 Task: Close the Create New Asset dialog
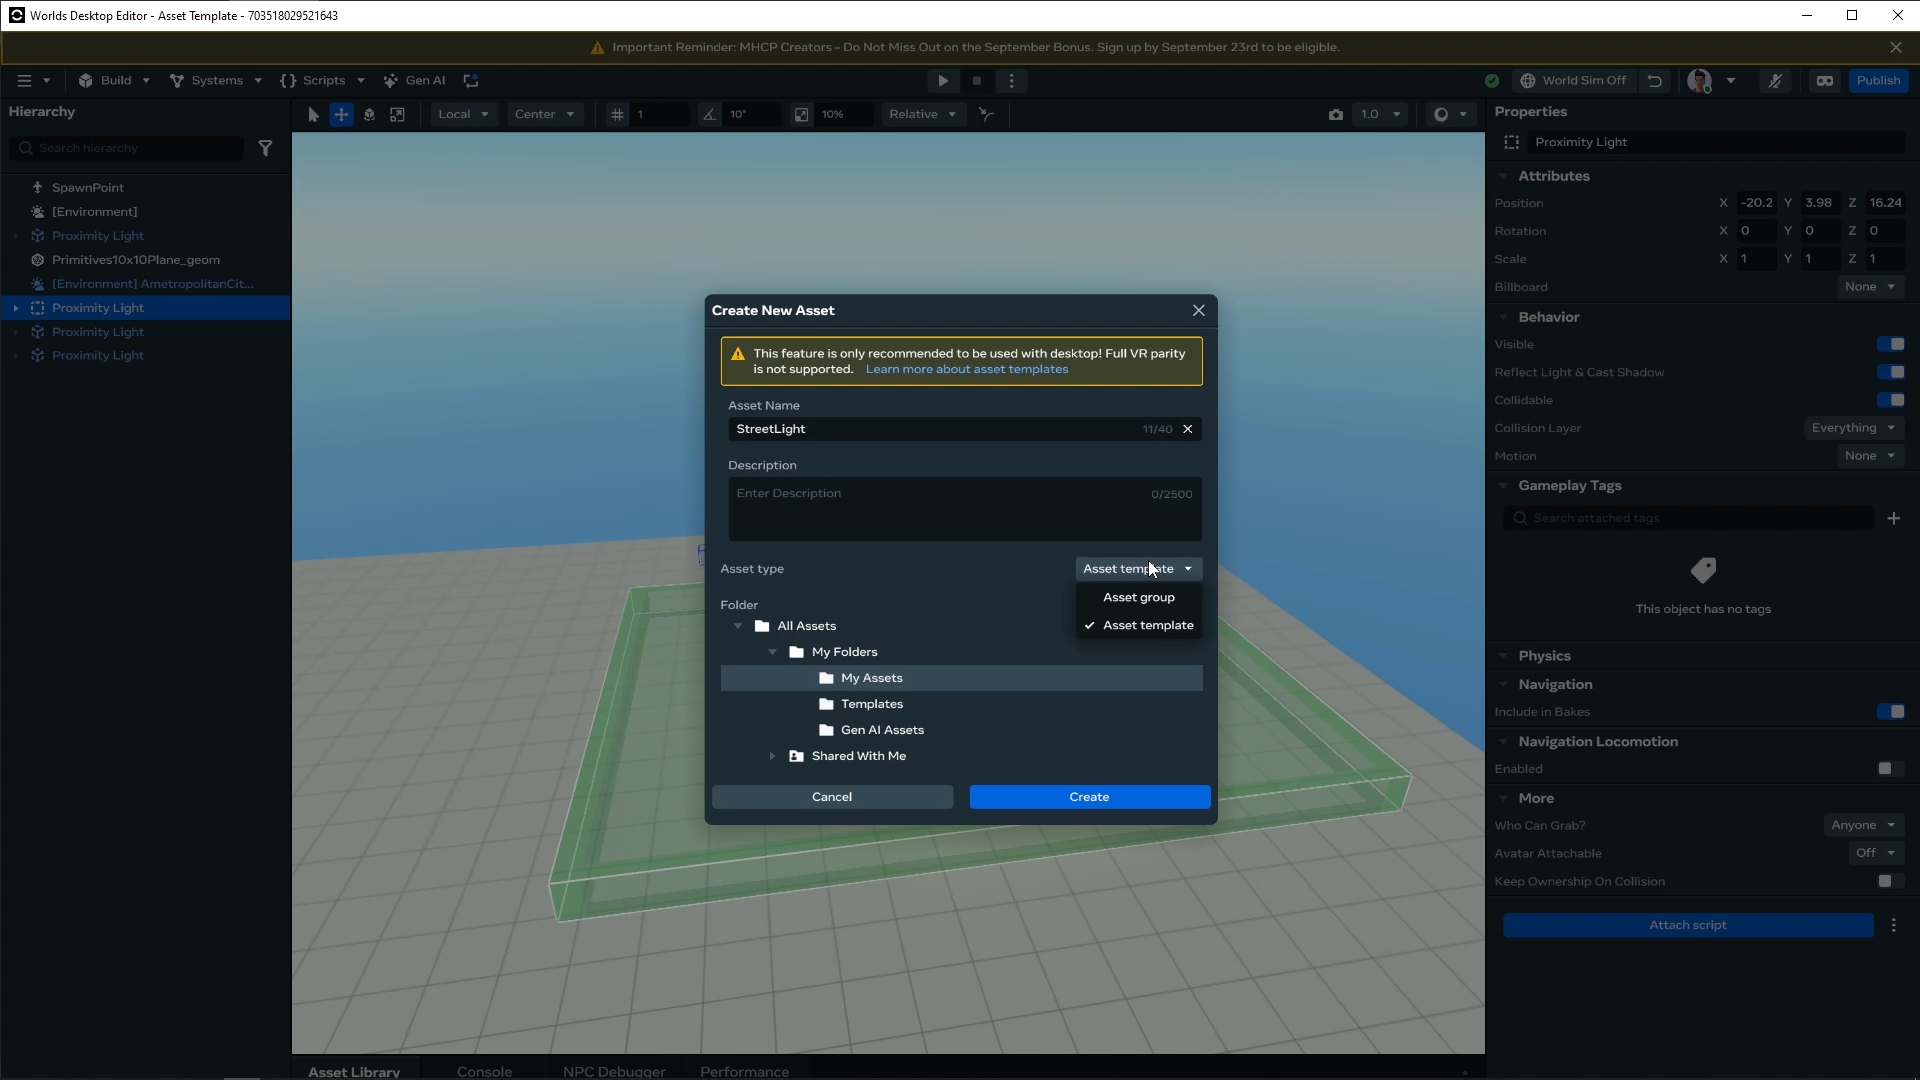point(1198,310)
